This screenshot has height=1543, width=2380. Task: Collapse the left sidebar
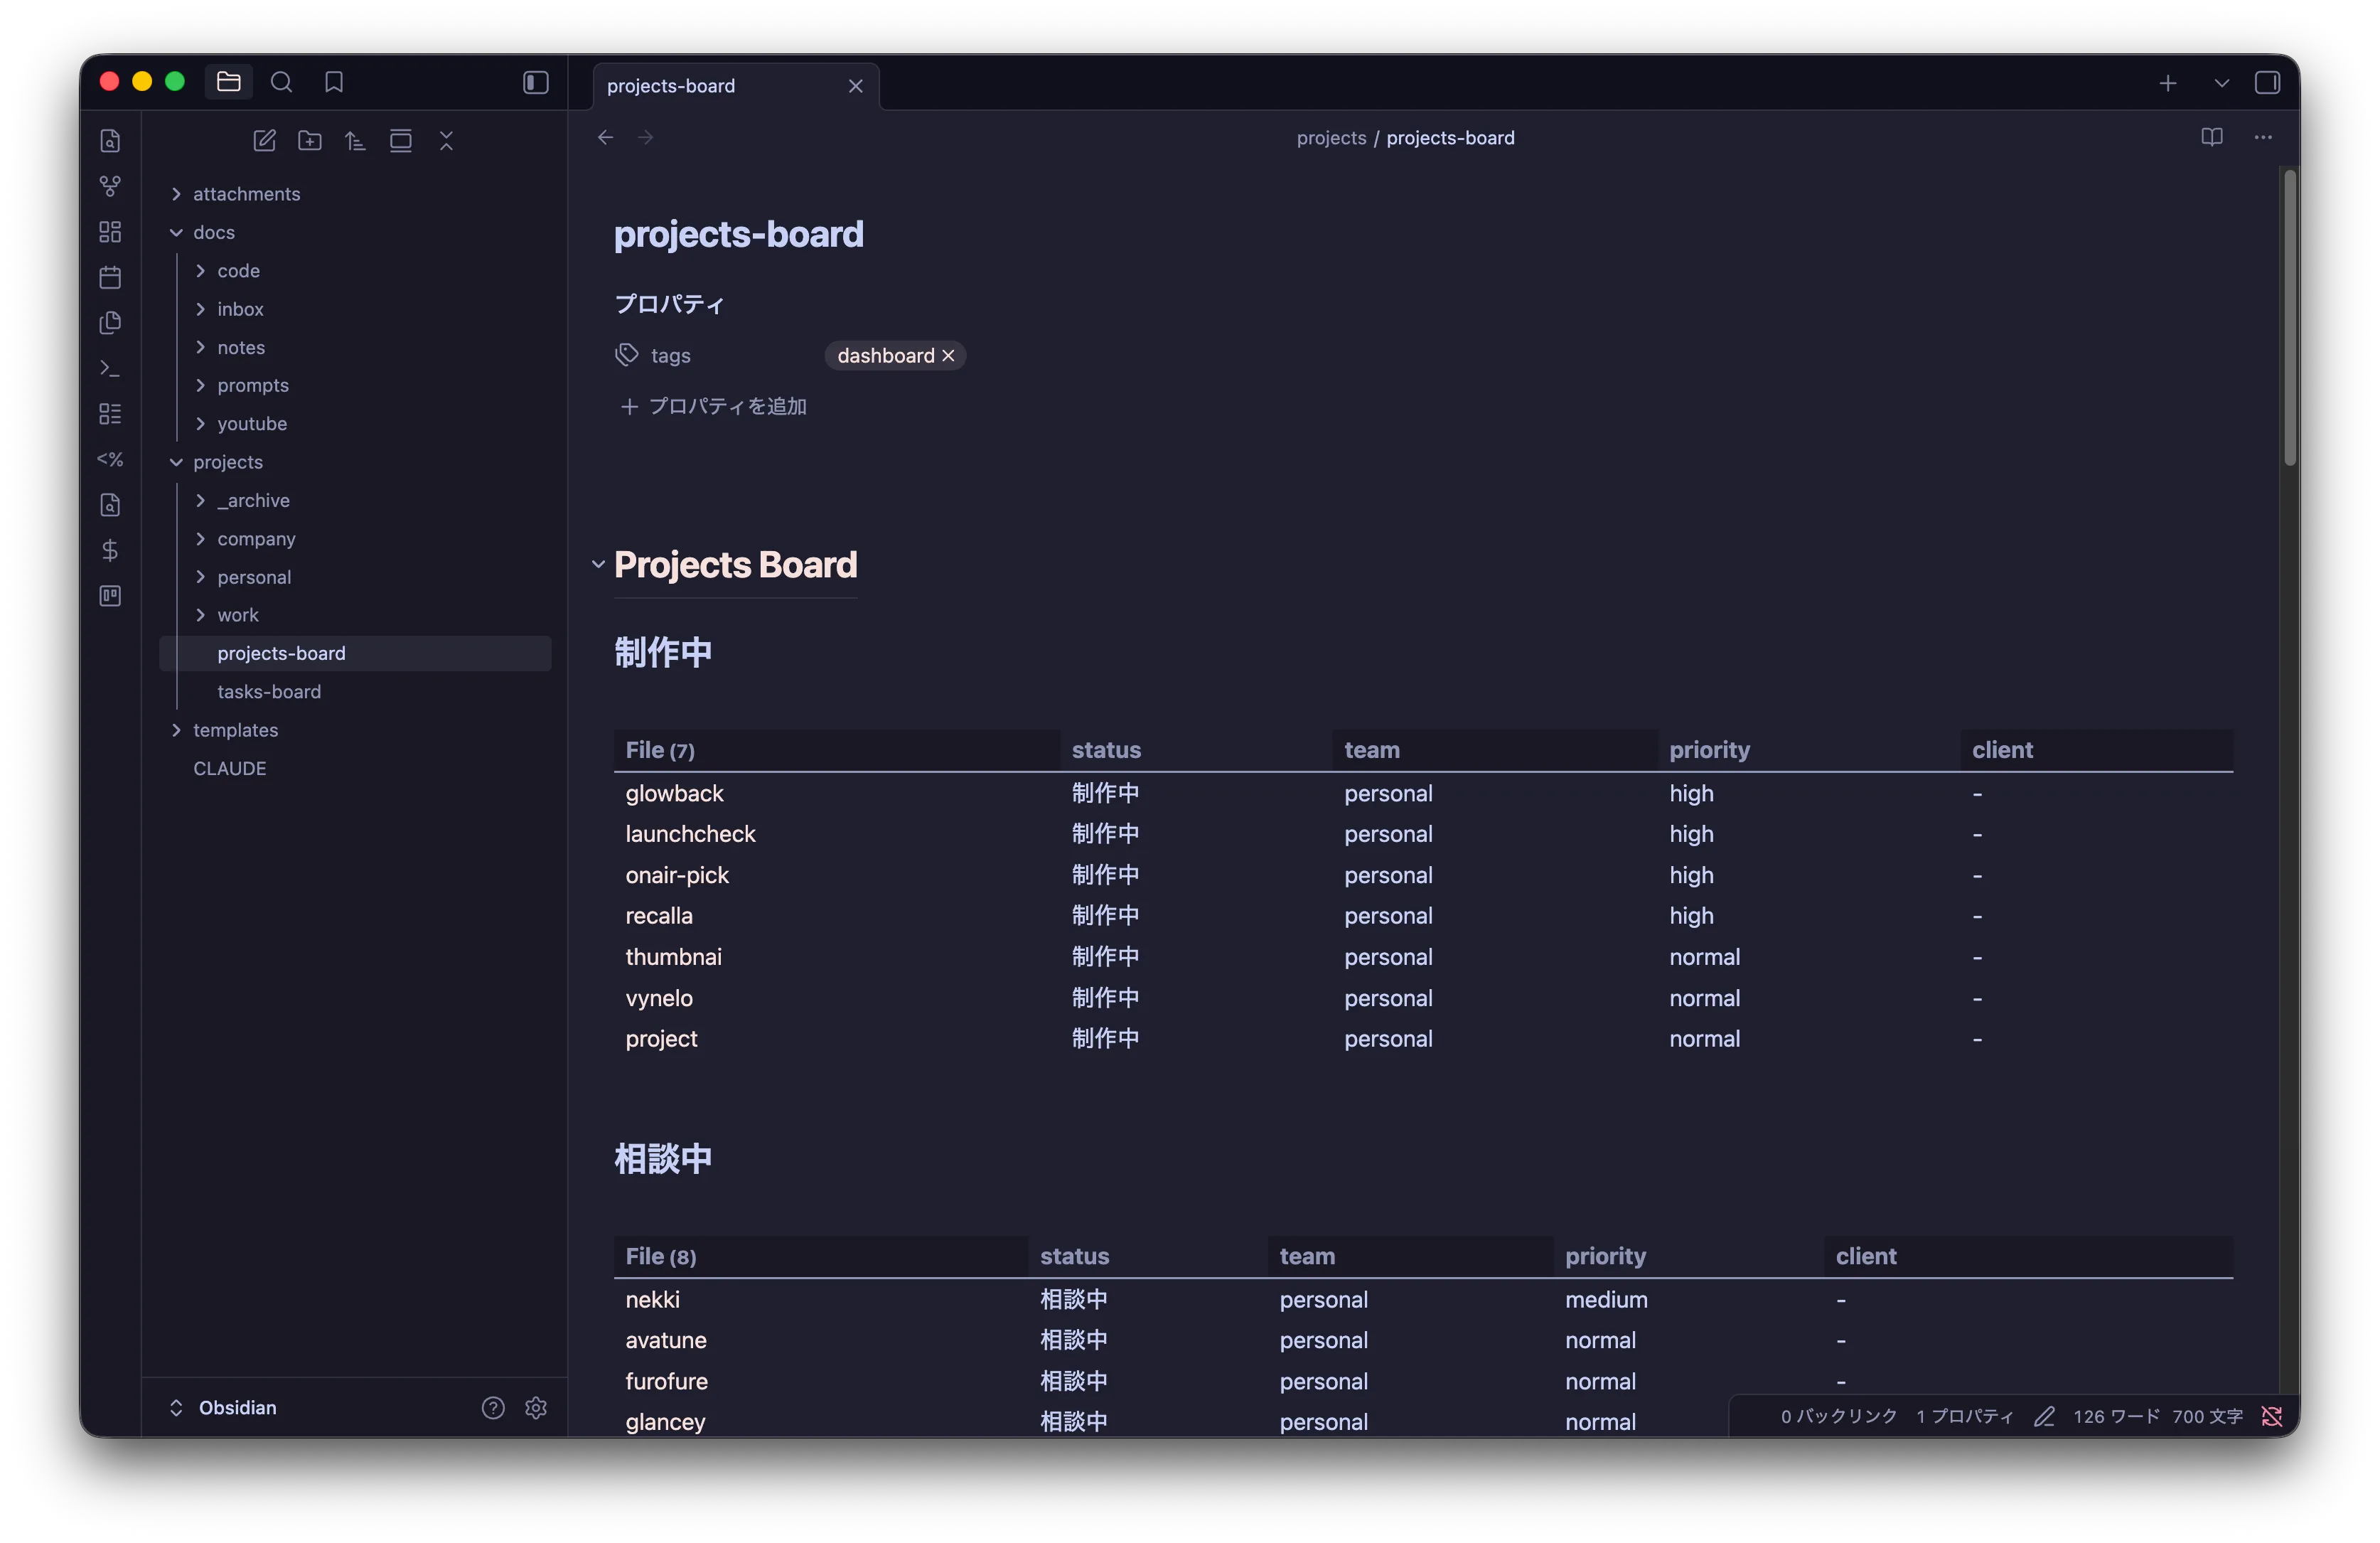(x=535, y=82)
